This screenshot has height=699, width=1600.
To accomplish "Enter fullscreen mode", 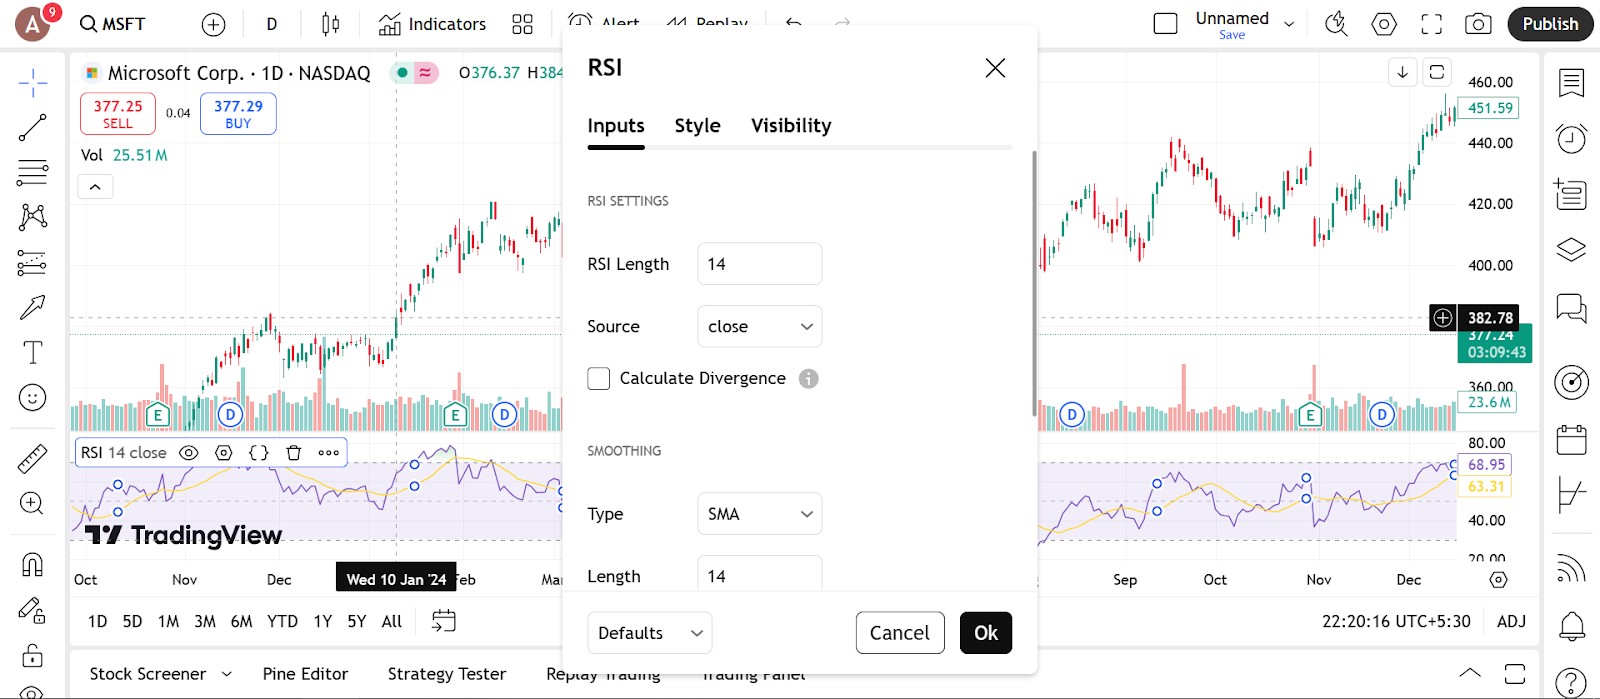I will point(1432,24).
